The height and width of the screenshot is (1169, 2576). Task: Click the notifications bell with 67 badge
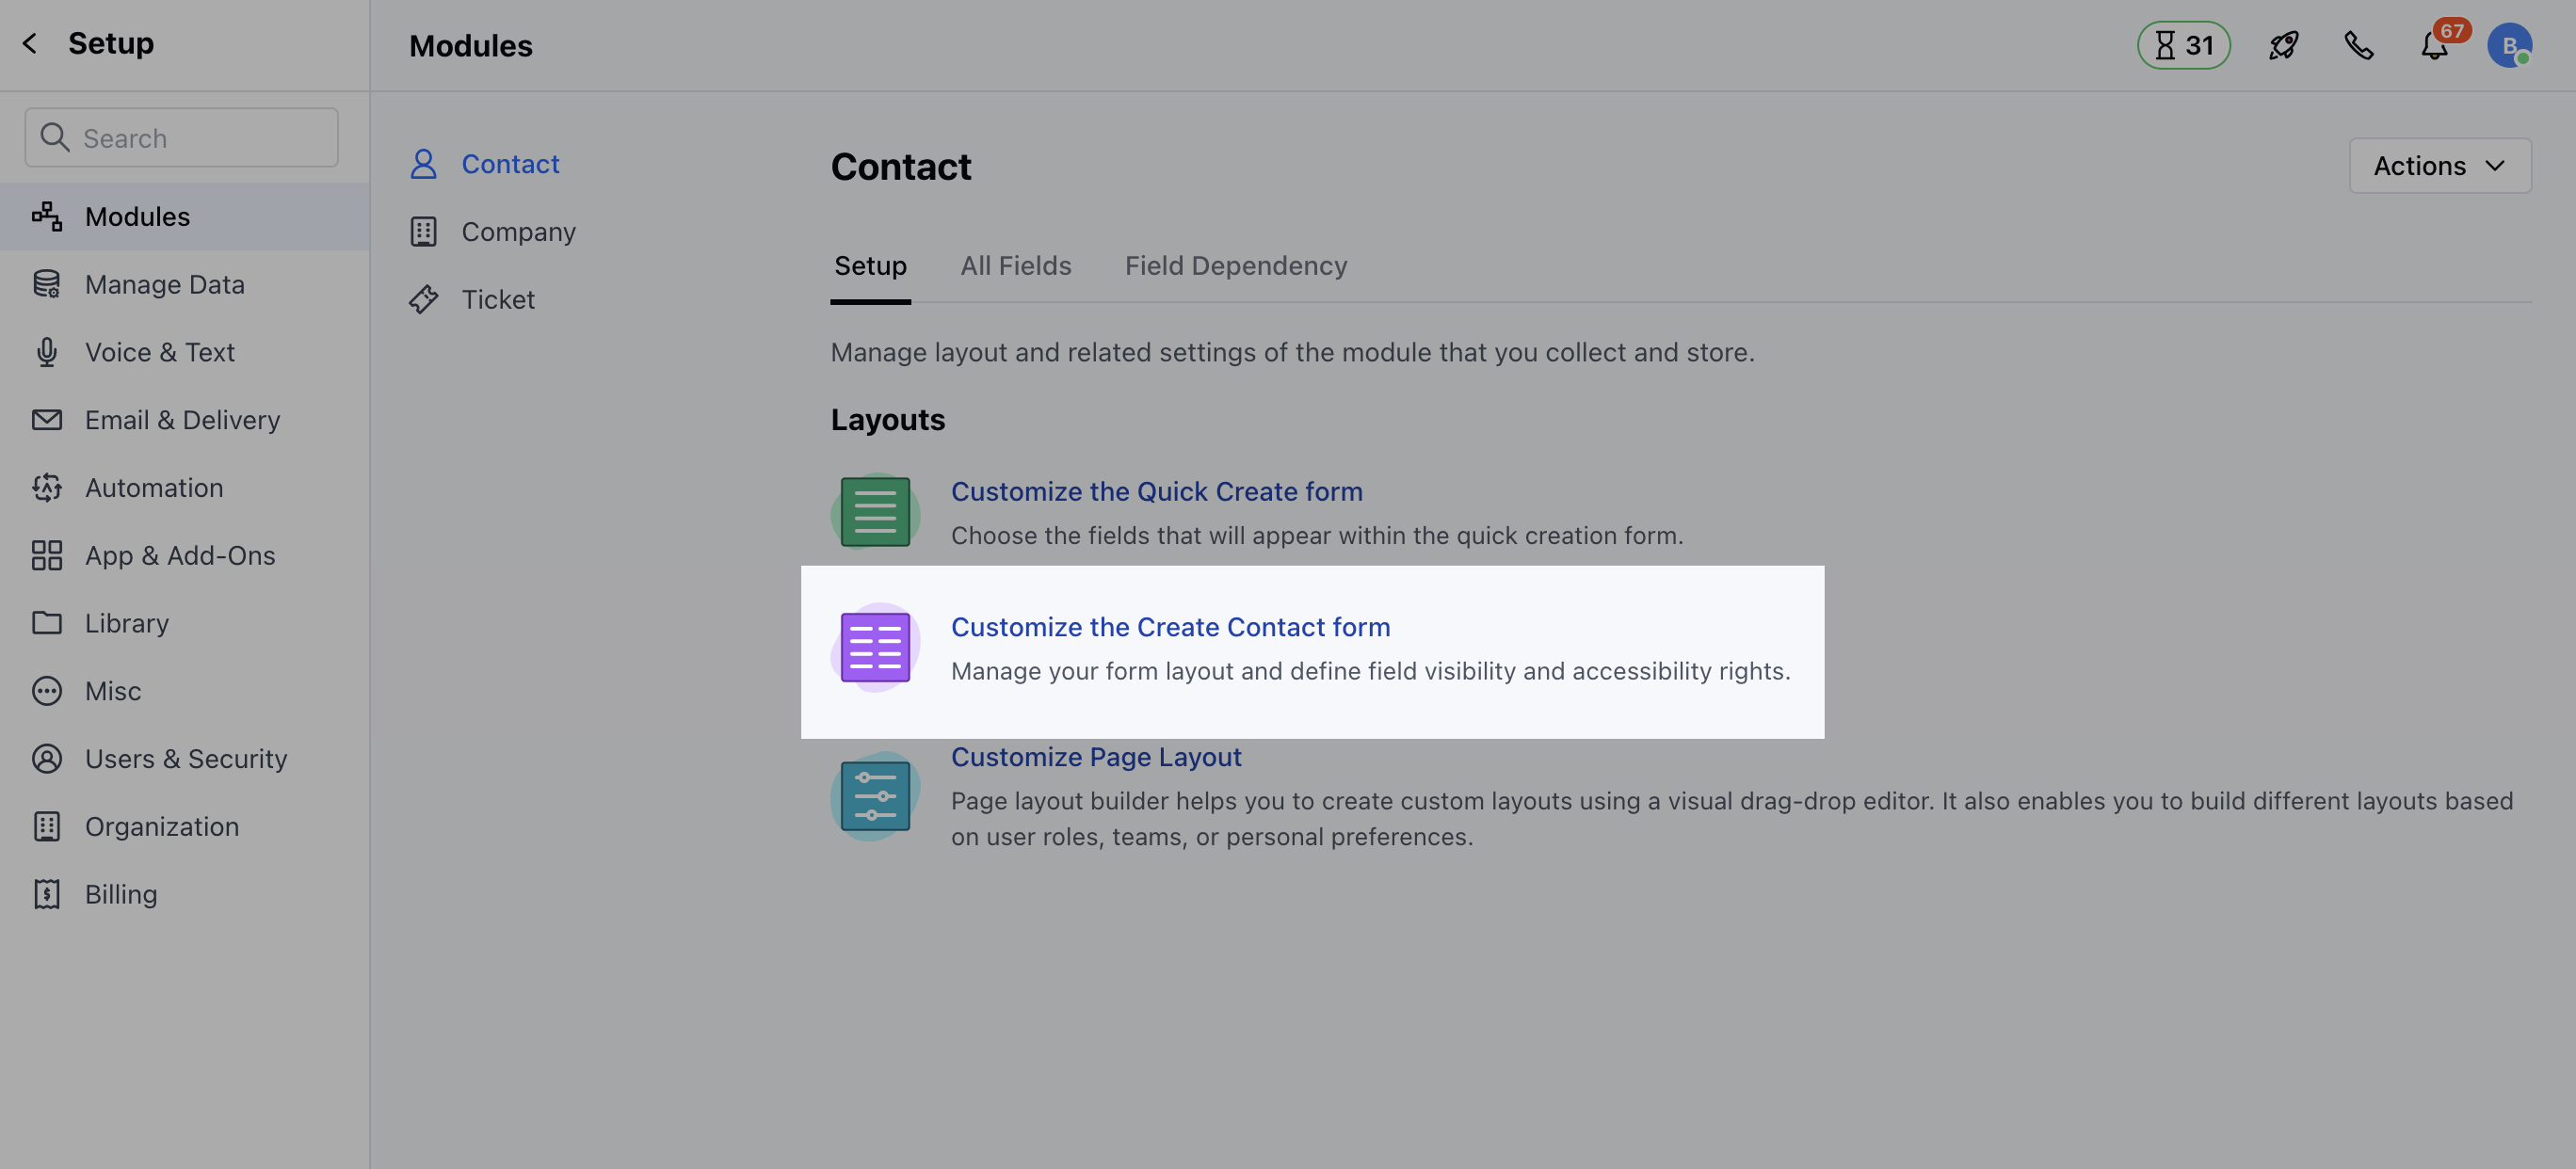coord(2432,45)
